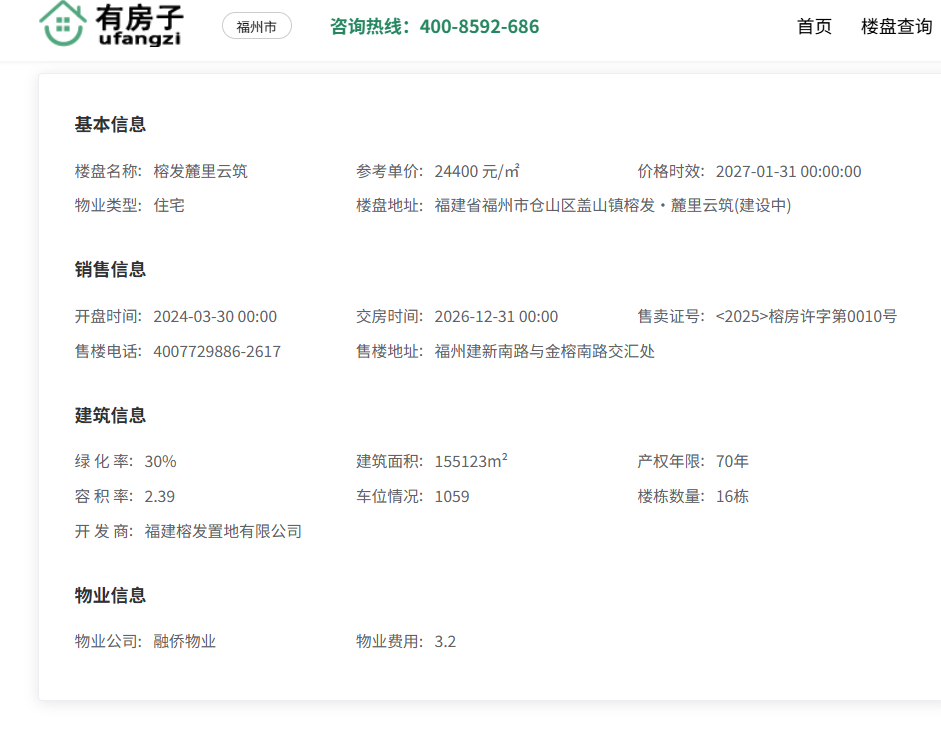Go to the 首页 nav item

coord(814,27)
